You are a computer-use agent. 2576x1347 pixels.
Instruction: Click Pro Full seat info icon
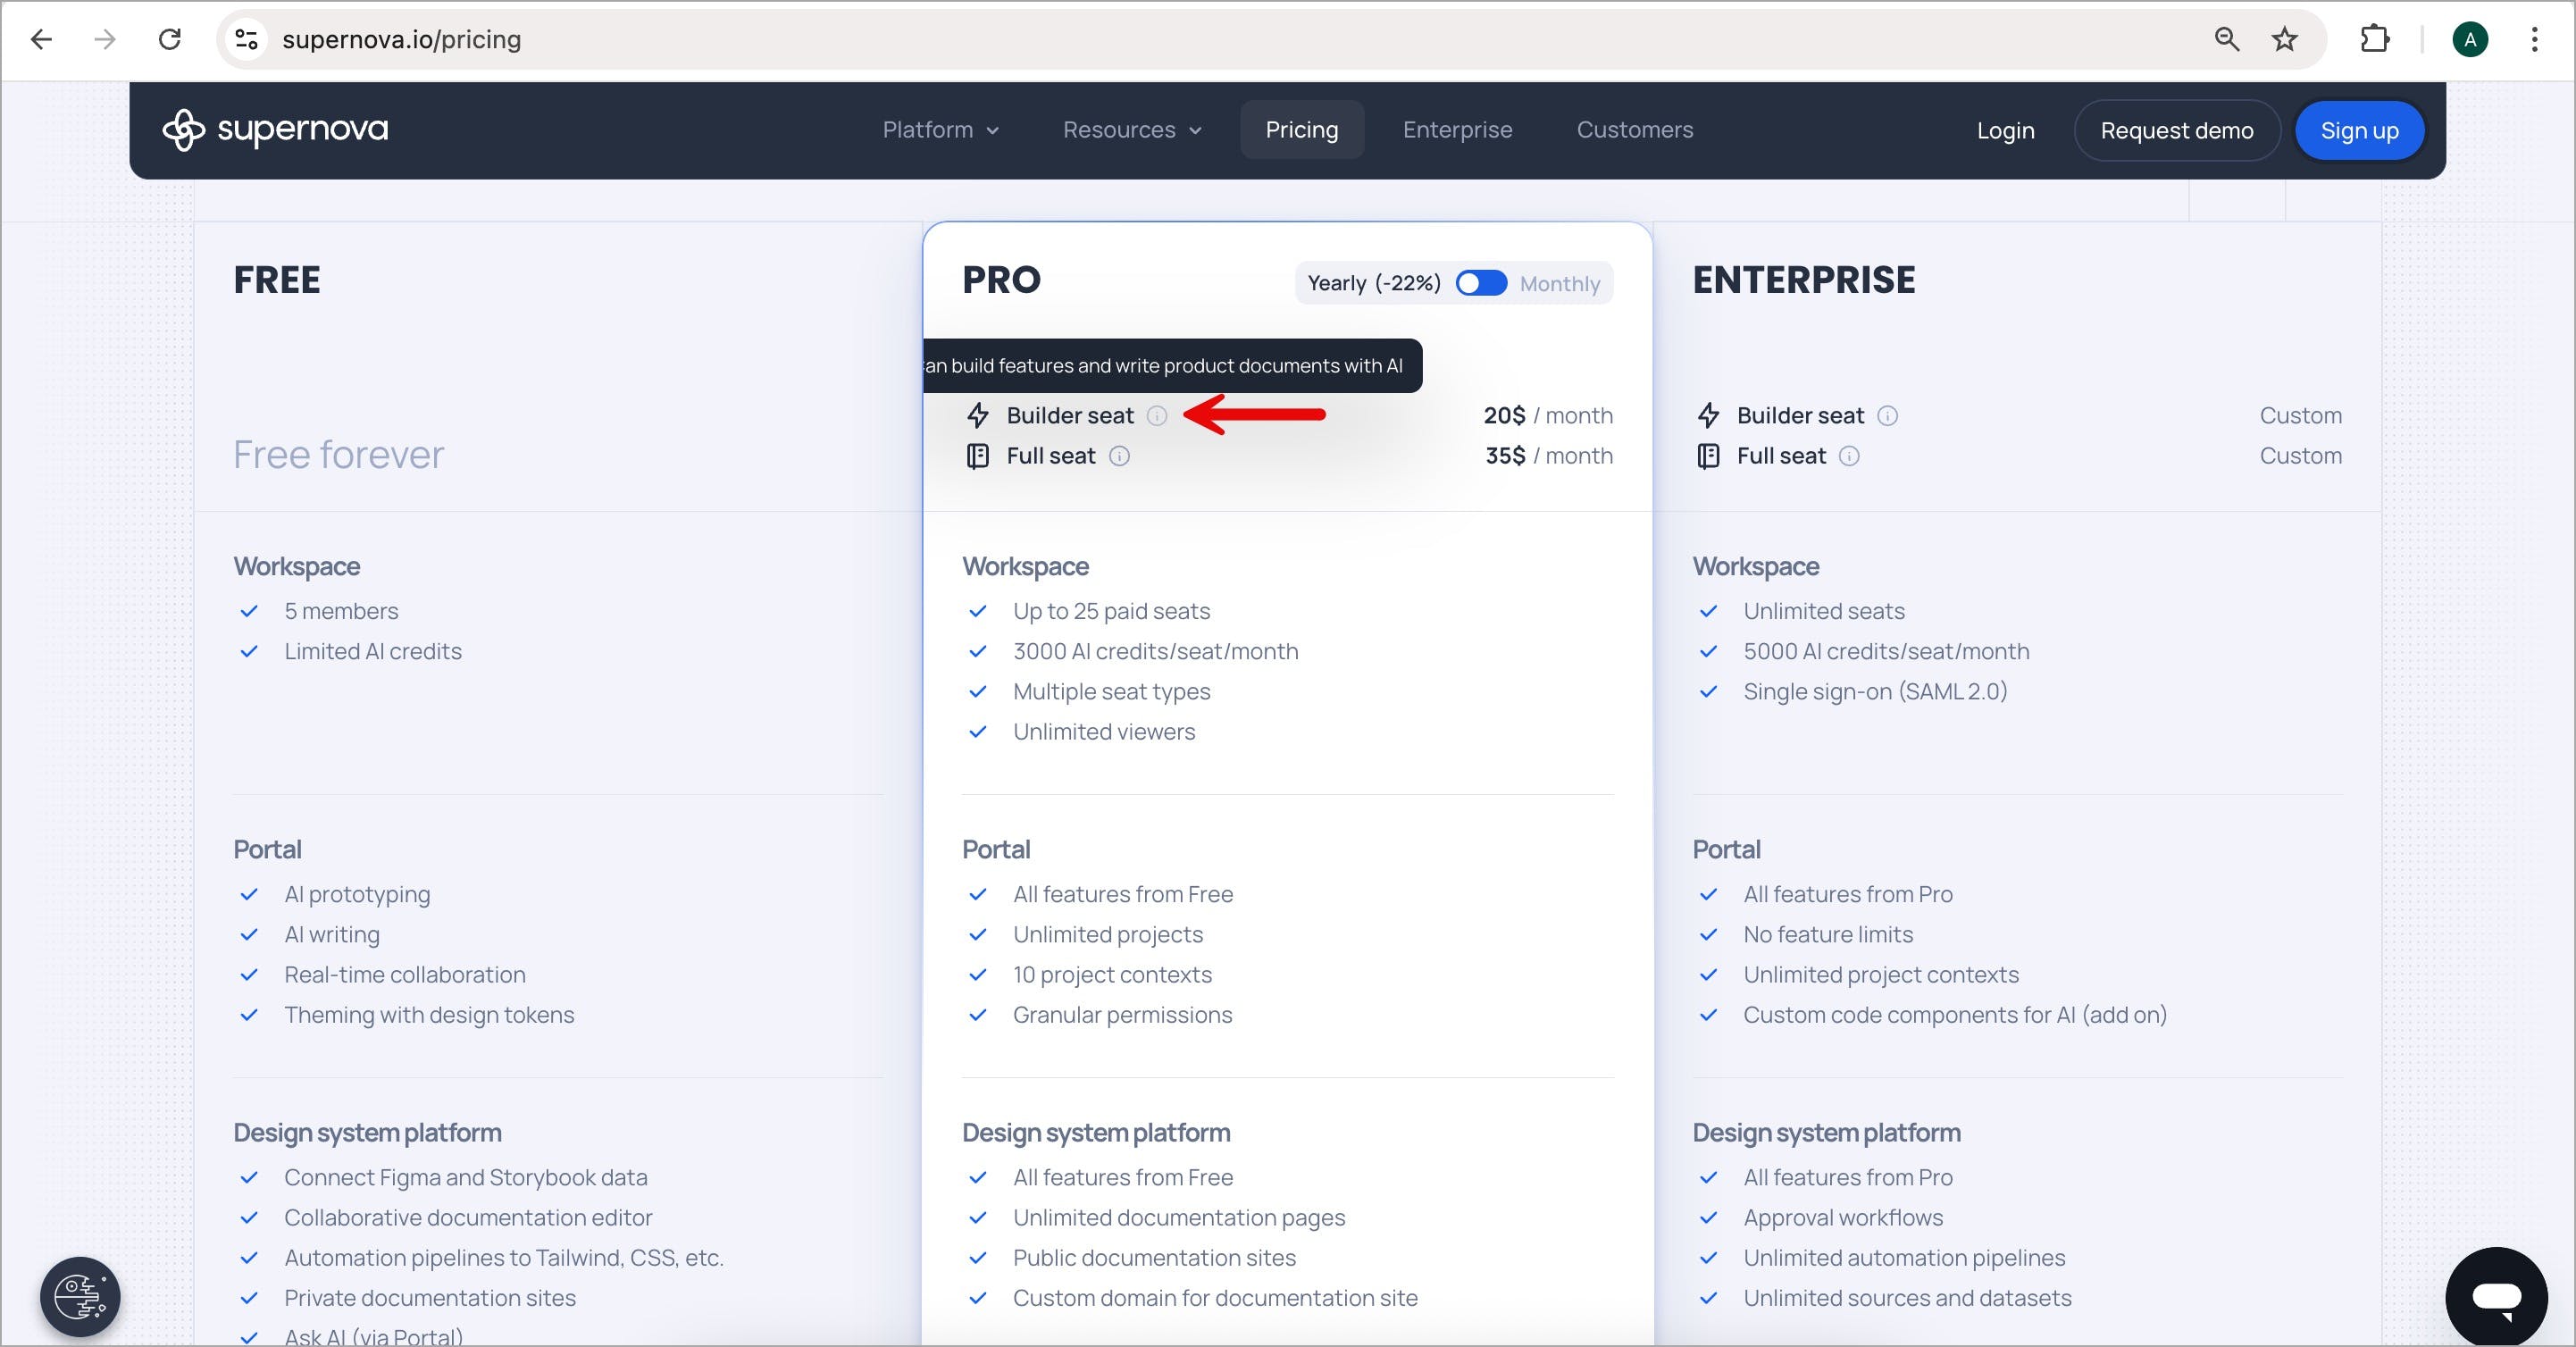click(1119, 457)
